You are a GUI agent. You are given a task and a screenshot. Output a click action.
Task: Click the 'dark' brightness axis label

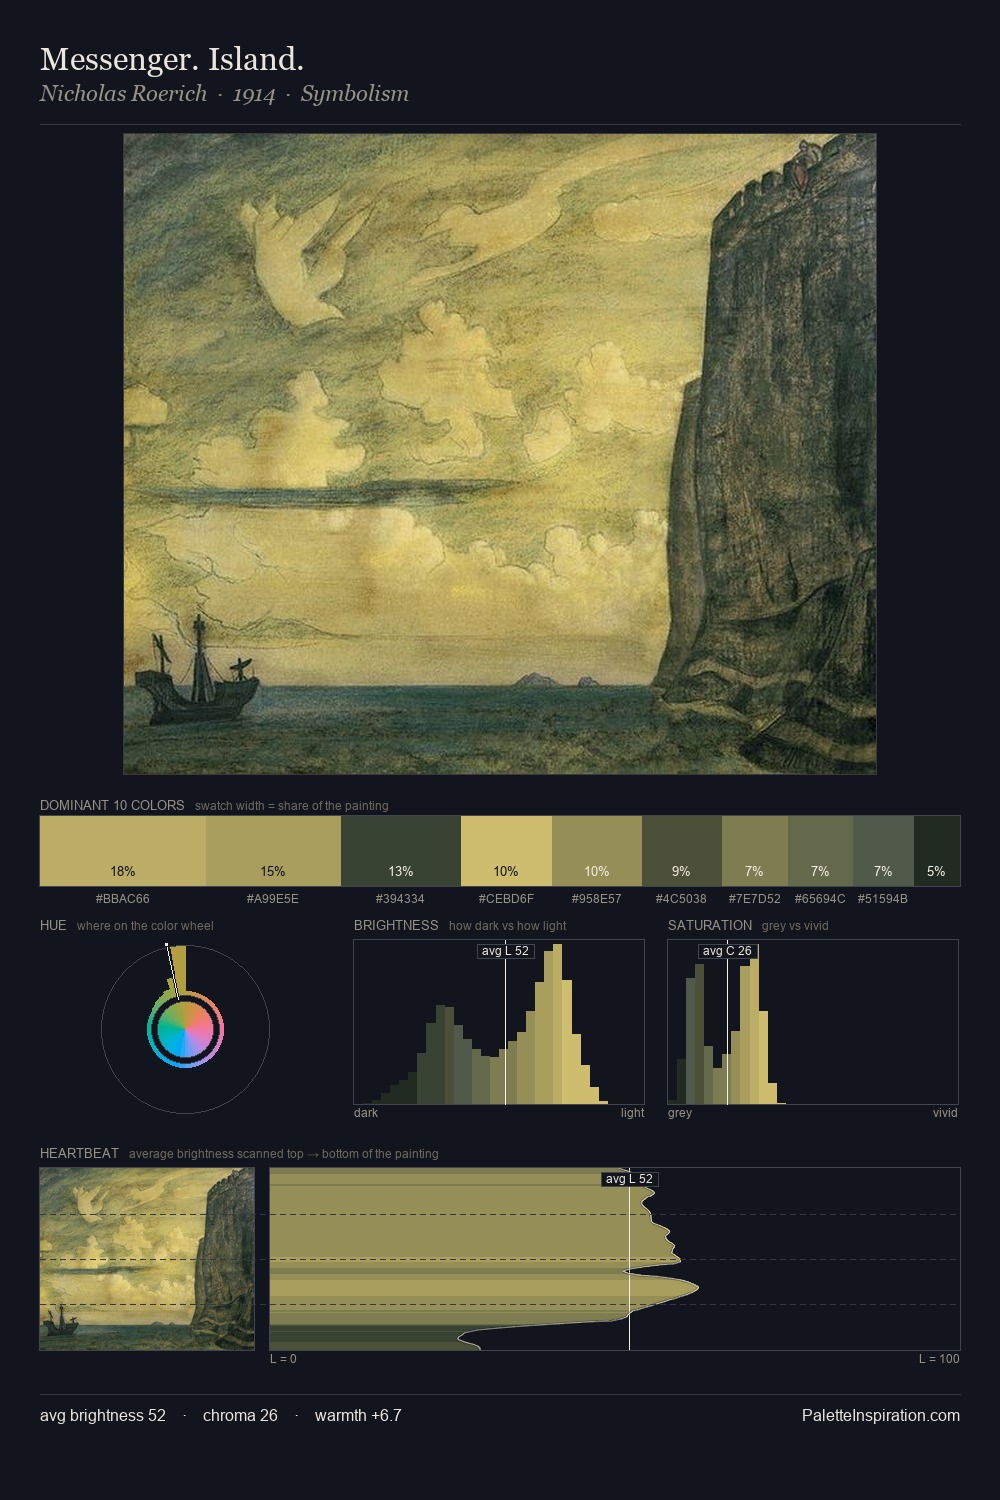pyautogui.click(x=366, y=1113)
